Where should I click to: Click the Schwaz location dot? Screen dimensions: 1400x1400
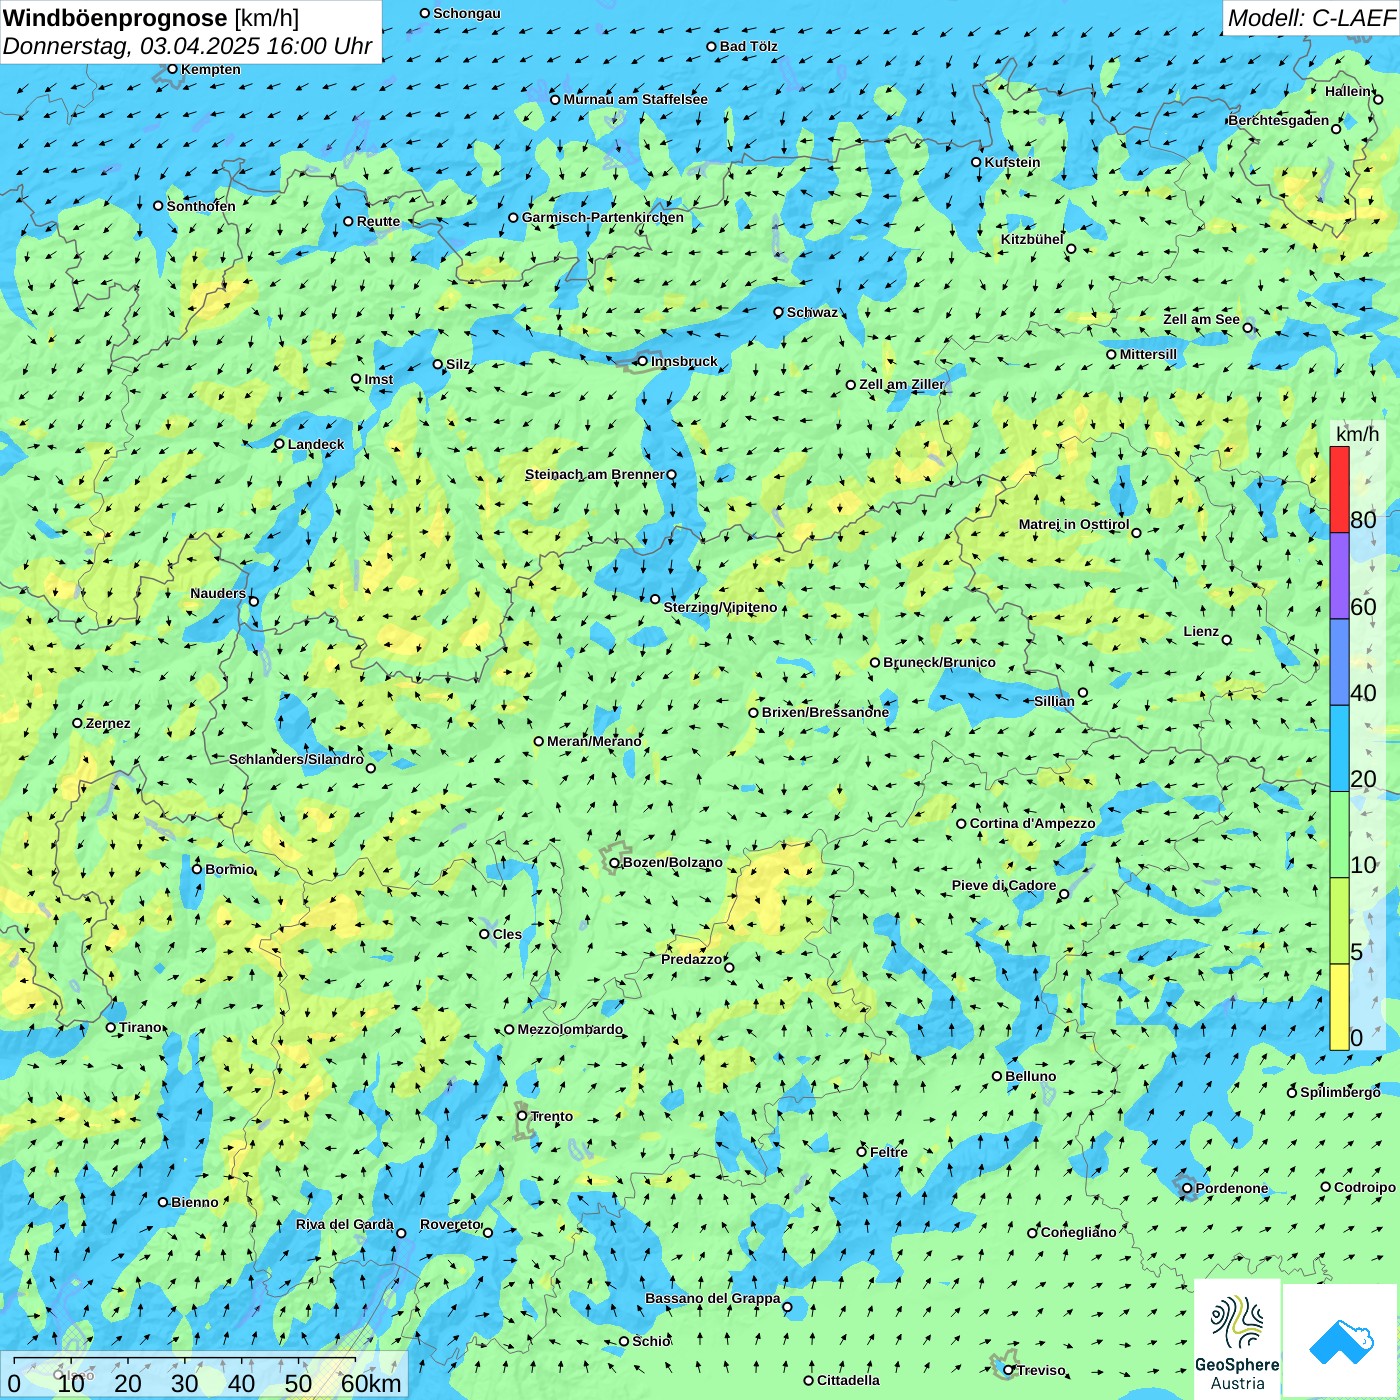pyautogui.click(x=778, y=312)
